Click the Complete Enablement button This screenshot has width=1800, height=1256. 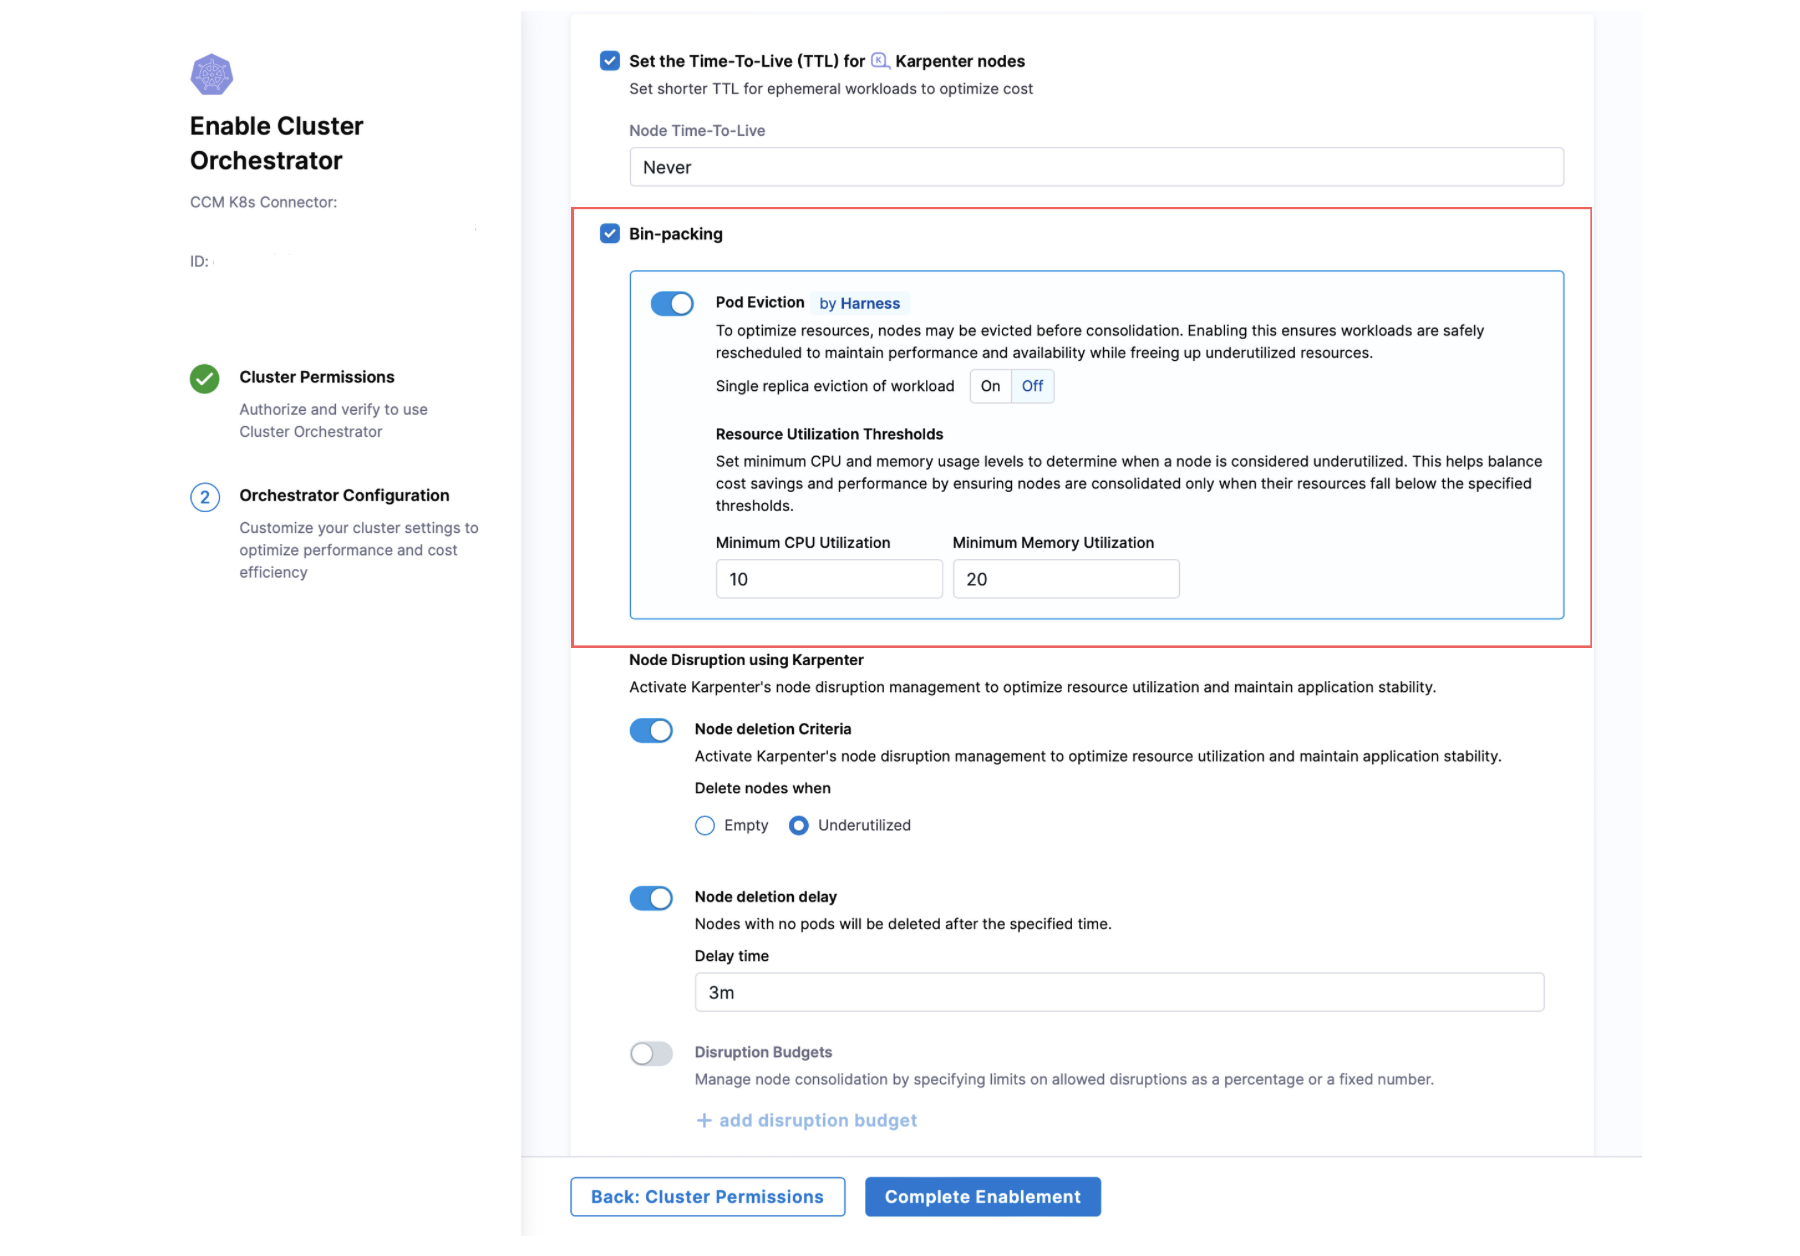click(x=983, y=1197)
